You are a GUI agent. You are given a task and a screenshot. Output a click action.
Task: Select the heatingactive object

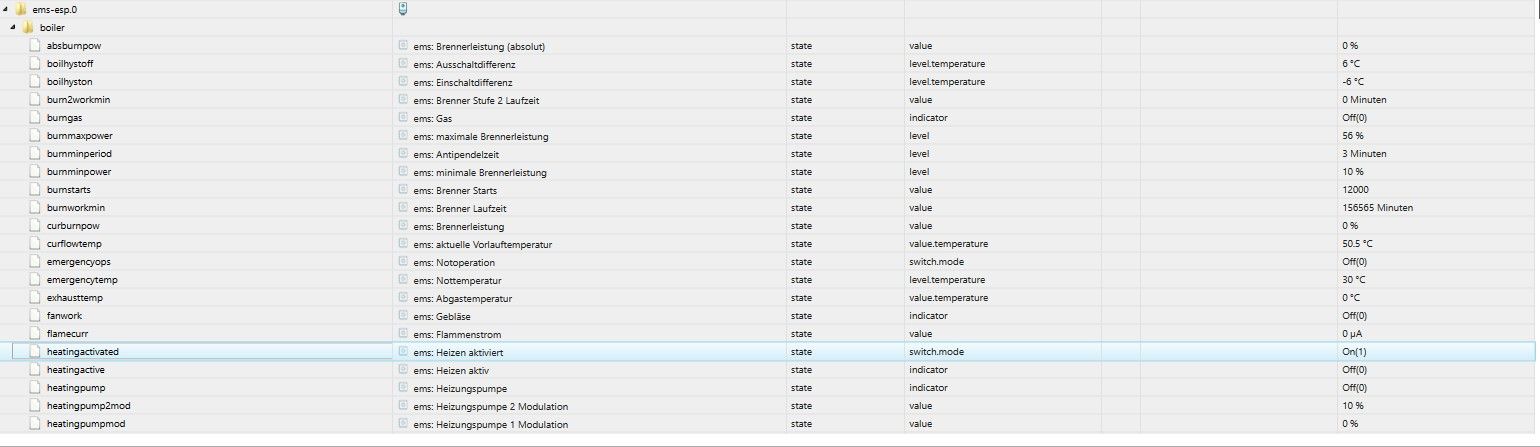point(76,370)
